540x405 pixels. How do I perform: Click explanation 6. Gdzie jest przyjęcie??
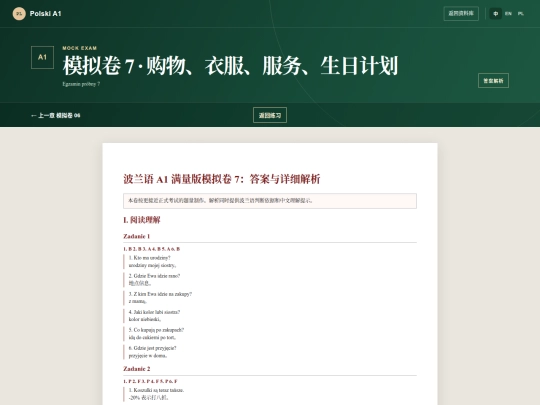tap(270, 352)
